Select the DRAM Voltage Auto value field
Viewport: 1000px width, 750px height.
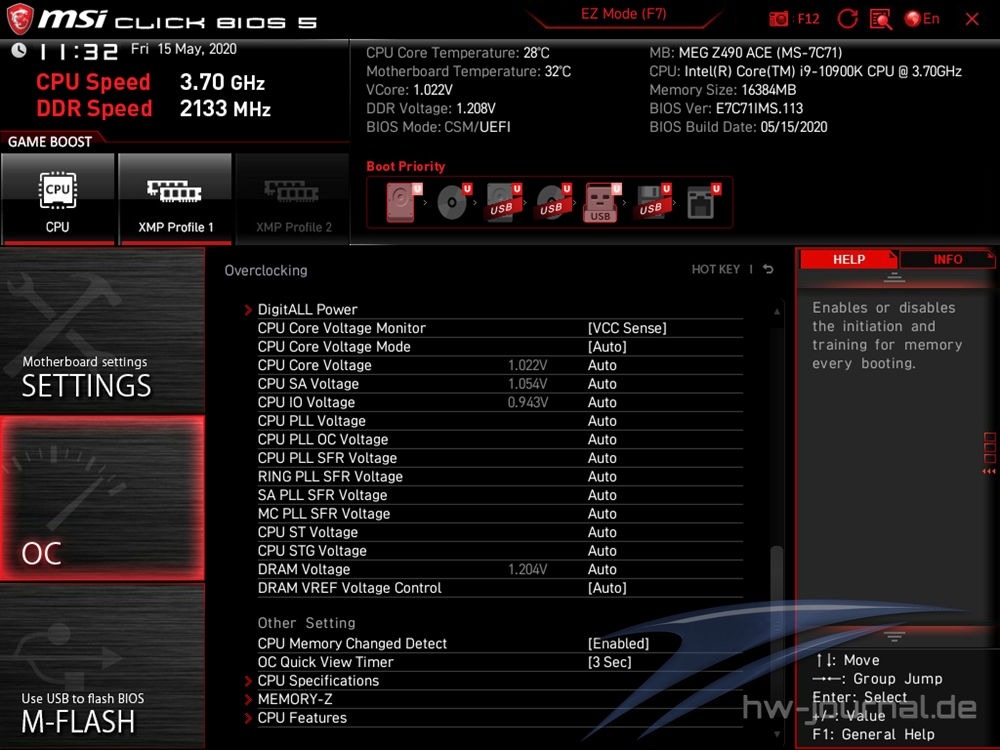tap(602, 569)
